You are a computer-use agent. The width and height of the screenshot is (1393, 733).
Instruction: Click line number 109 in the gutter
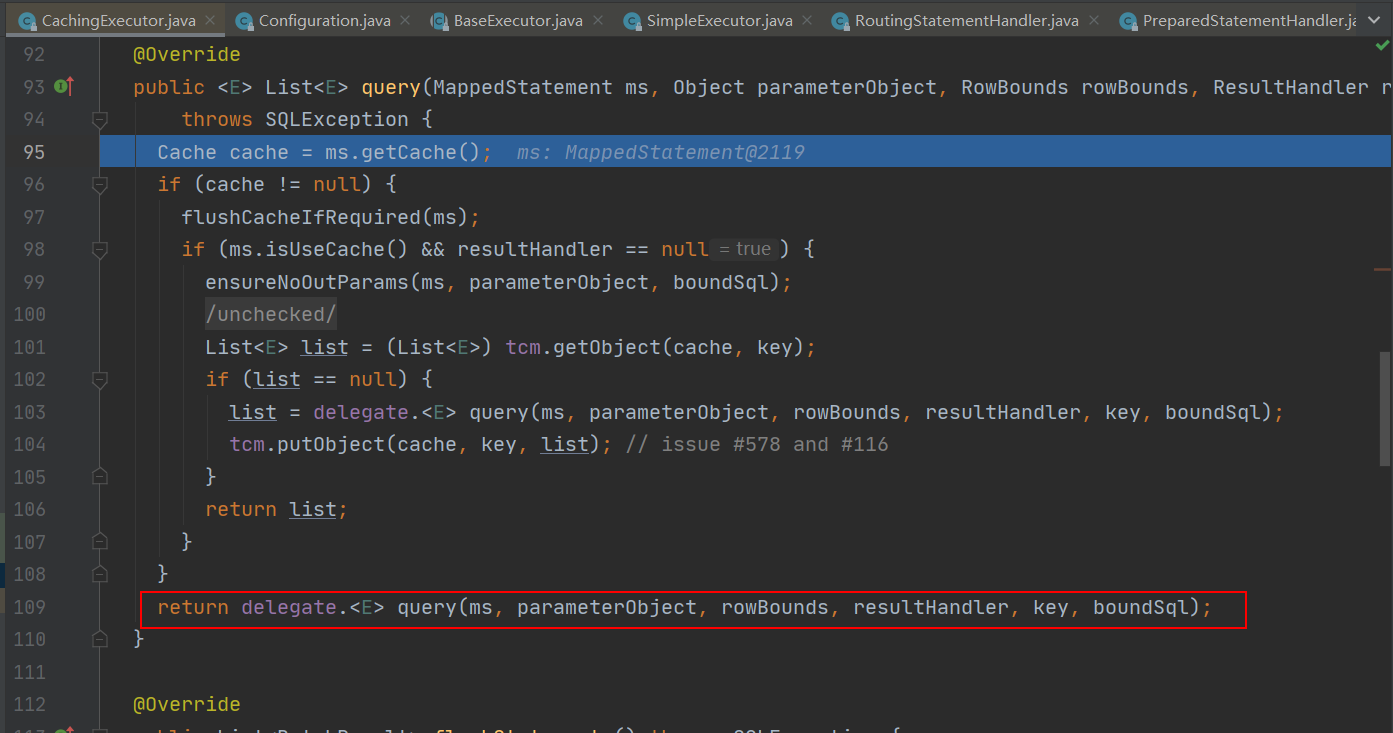click(x=28, y=607)
